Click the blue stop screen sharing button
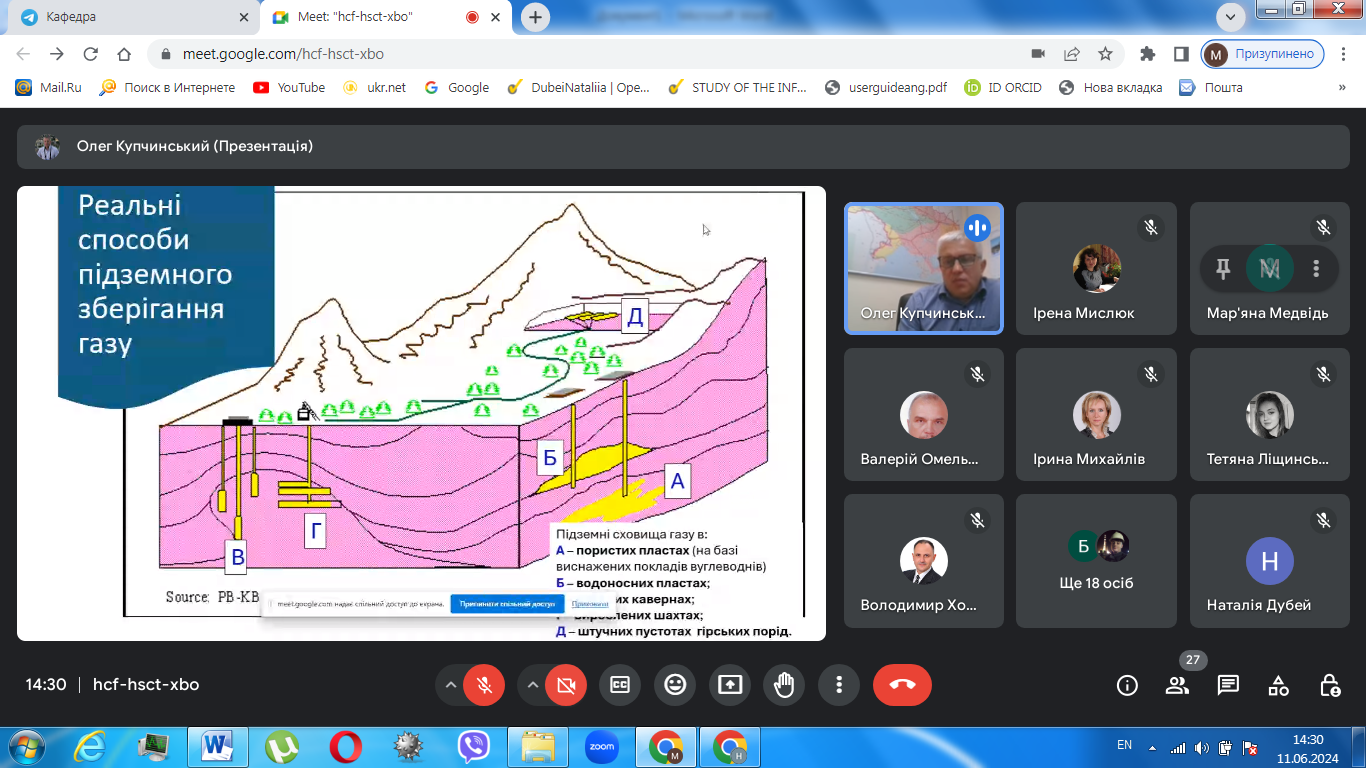 coord(507,604)
